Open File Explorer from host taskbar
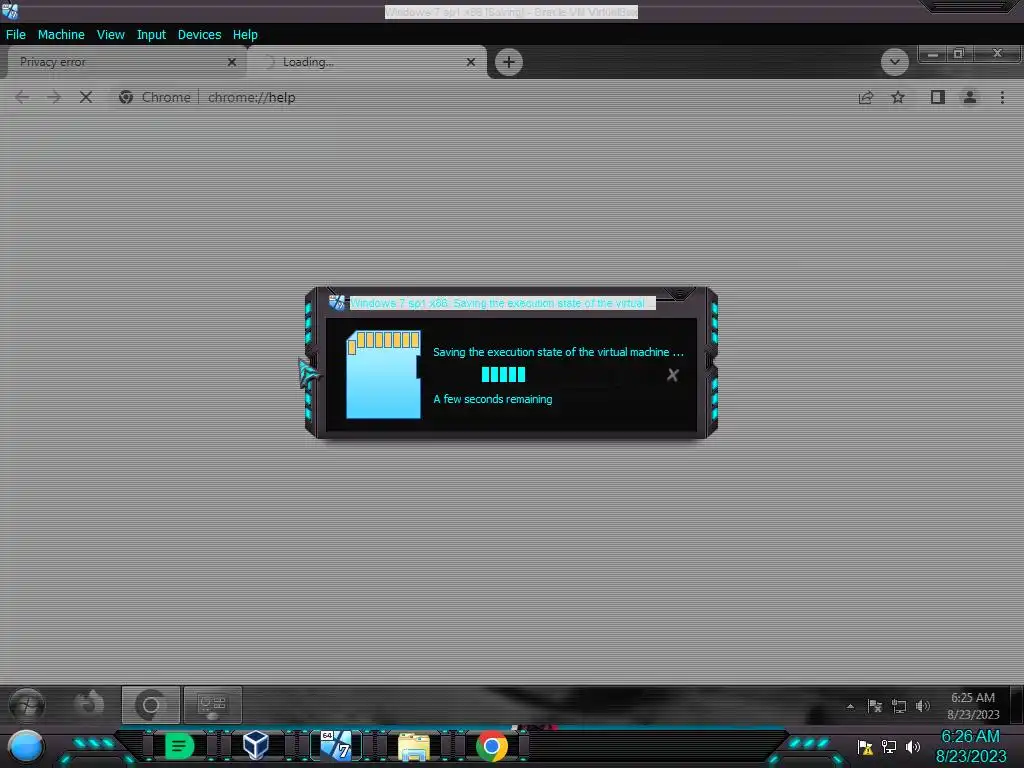 tap(413, 746)
